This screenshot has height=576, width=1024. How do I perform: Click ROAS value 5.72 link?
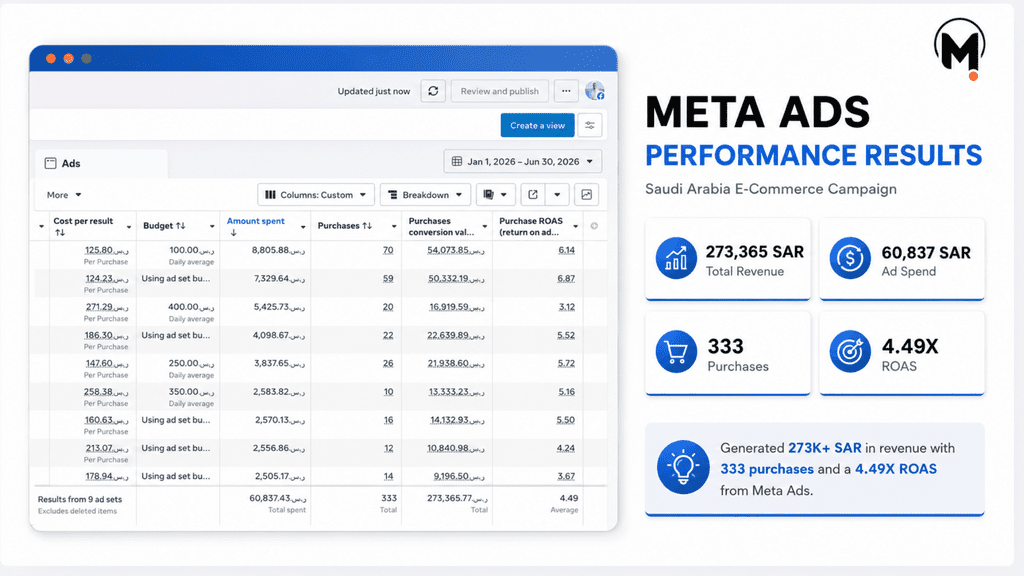(566, 363)
